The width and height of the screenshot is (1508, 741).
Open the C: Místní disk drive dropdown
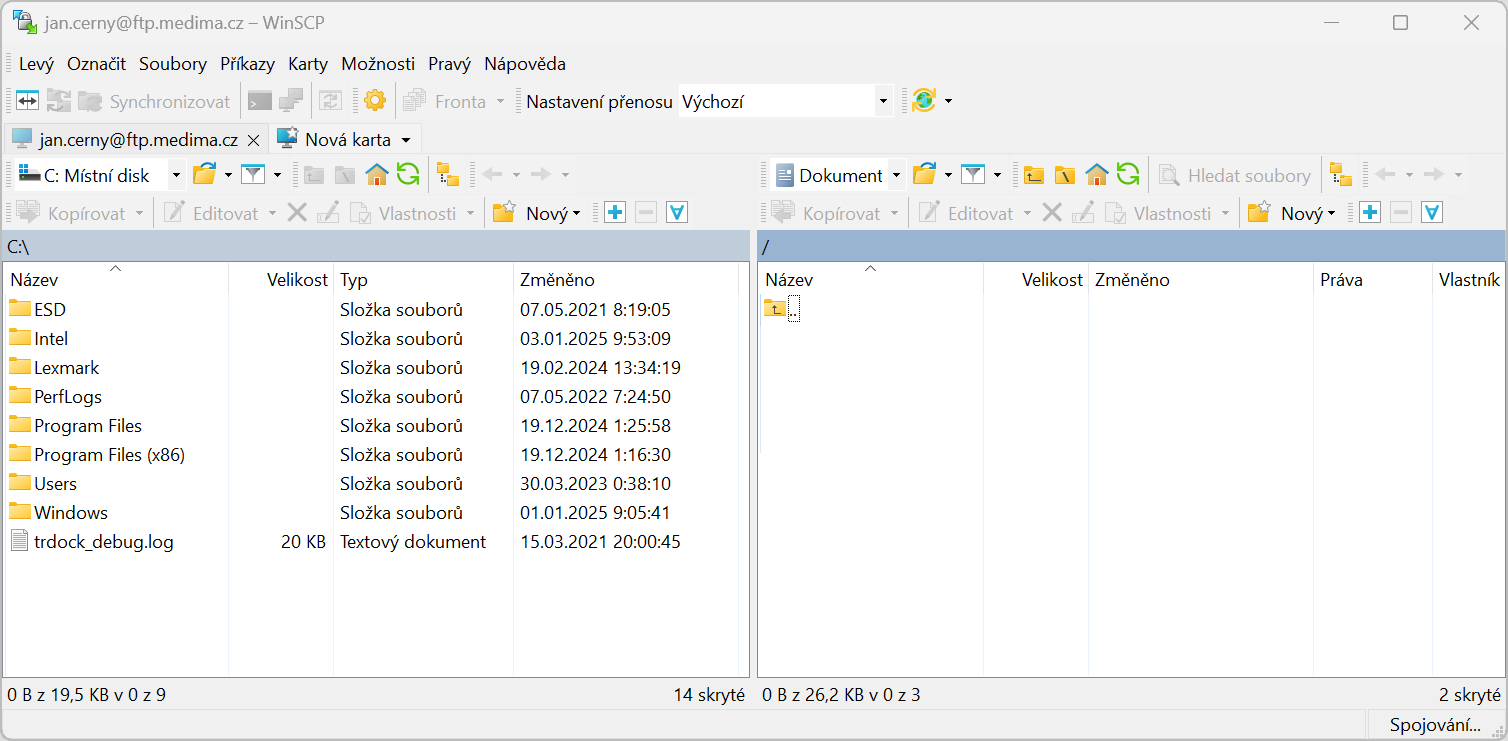coord(176,175)
